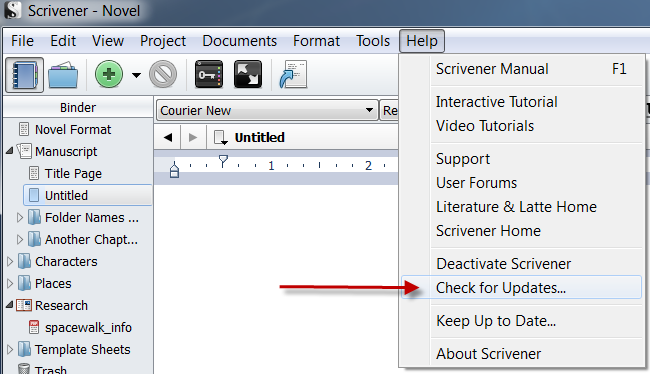Choose Deactivate Scrivener
The width and height of the screenshot is (650, 374).
click(x=521, y=264)
